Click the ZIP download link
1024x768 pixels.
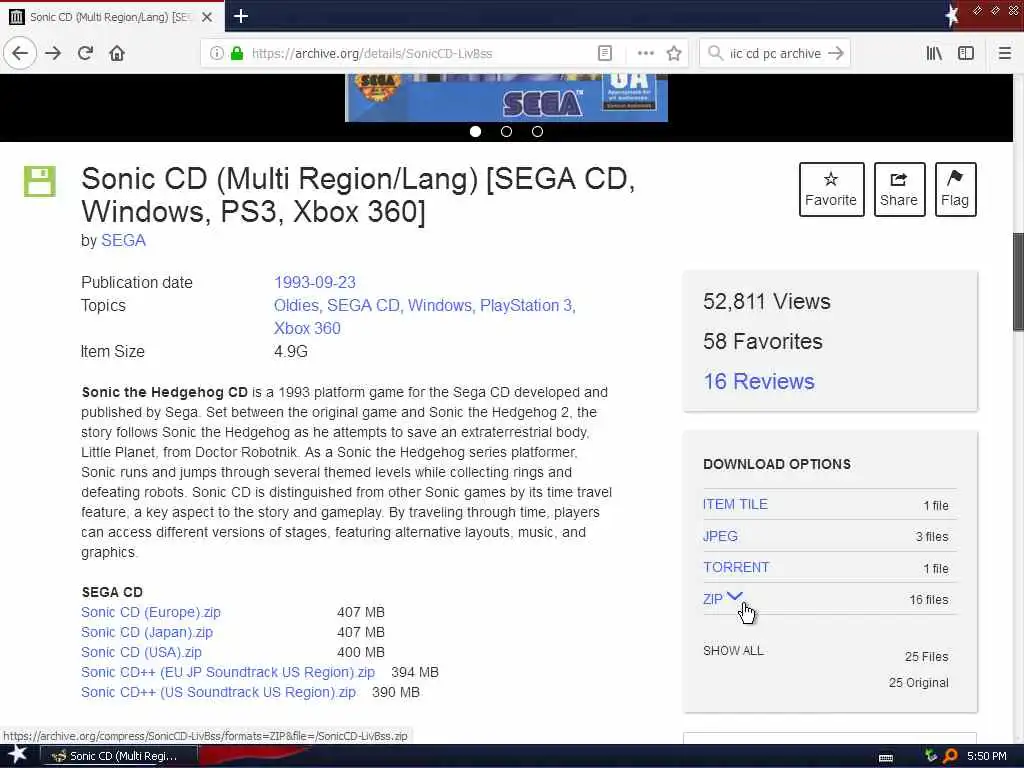712,599
